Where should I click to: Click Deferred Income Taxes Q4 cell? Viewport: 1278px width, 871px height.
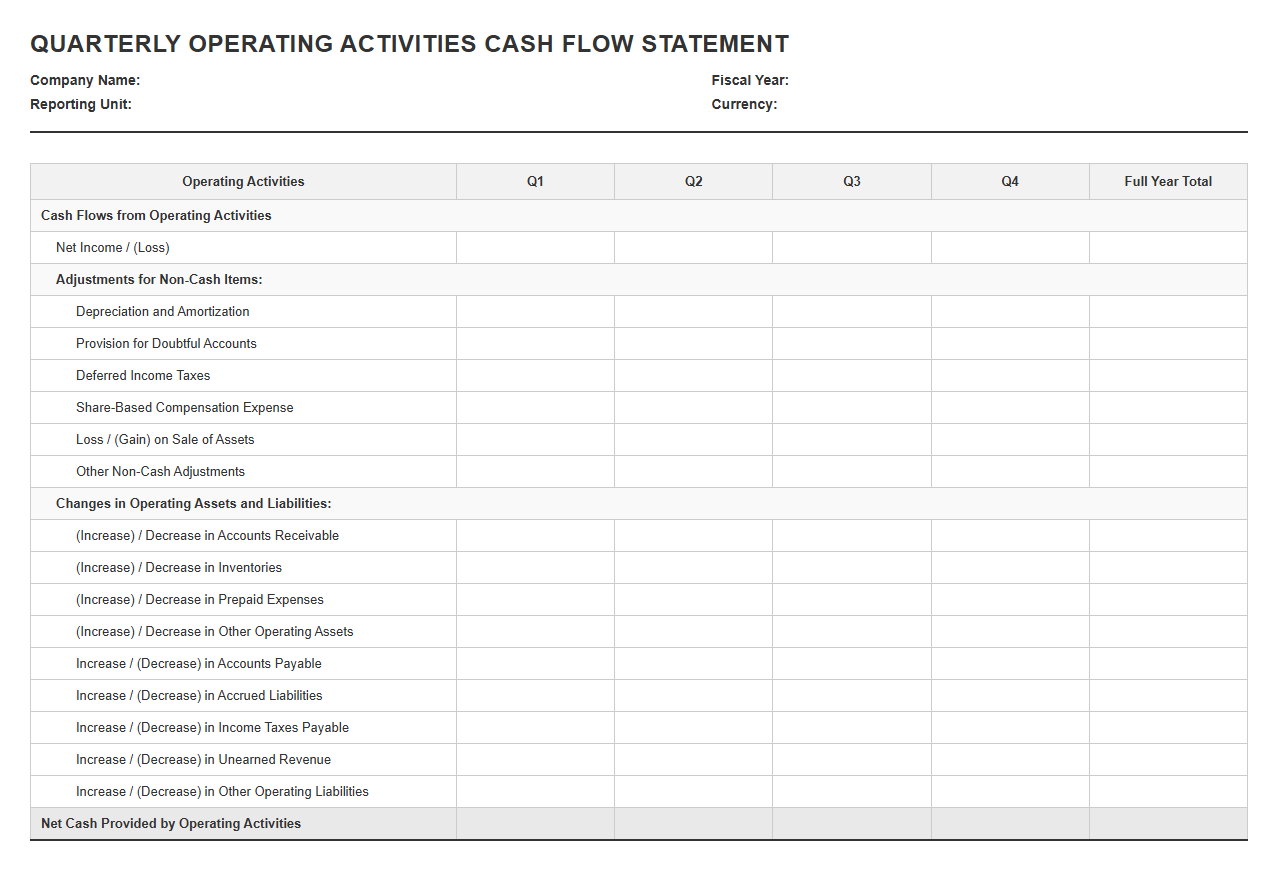(x=1010, y=375)
